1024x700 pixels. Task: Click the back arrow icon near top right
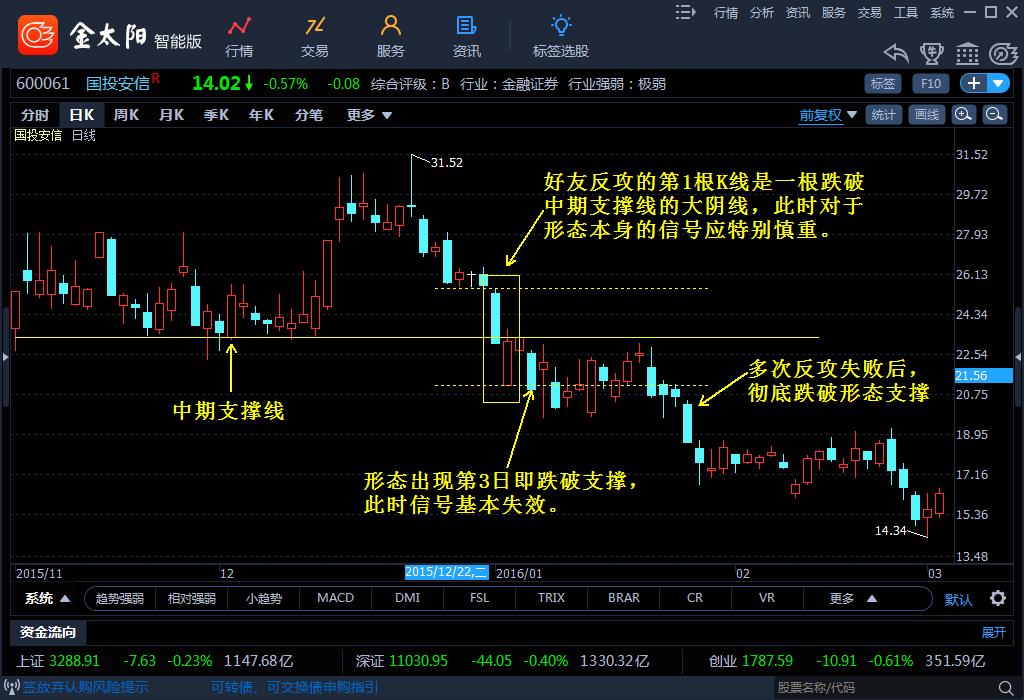[895, 52]
